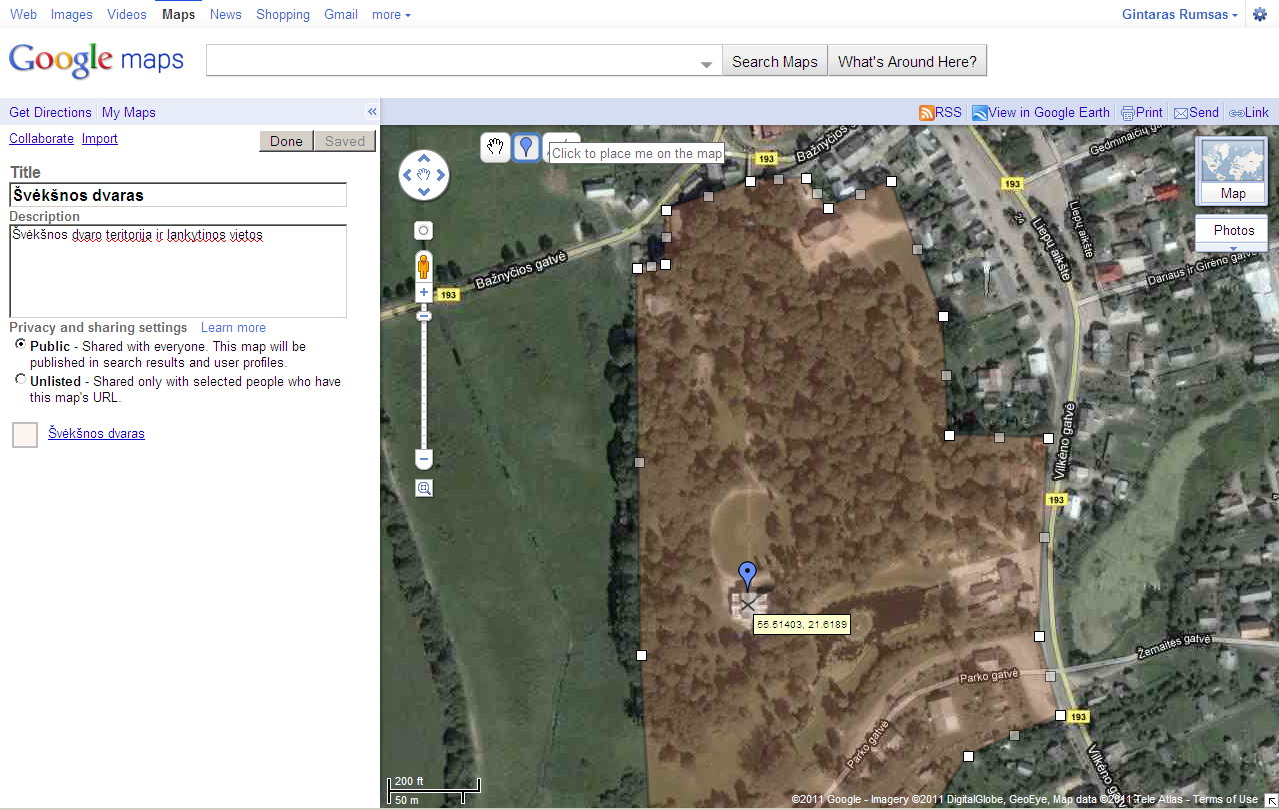Image resolution: width=1279 pixels, height=810 pixels.
Task: Click the Search Maps button
Action: pos(774,61)
